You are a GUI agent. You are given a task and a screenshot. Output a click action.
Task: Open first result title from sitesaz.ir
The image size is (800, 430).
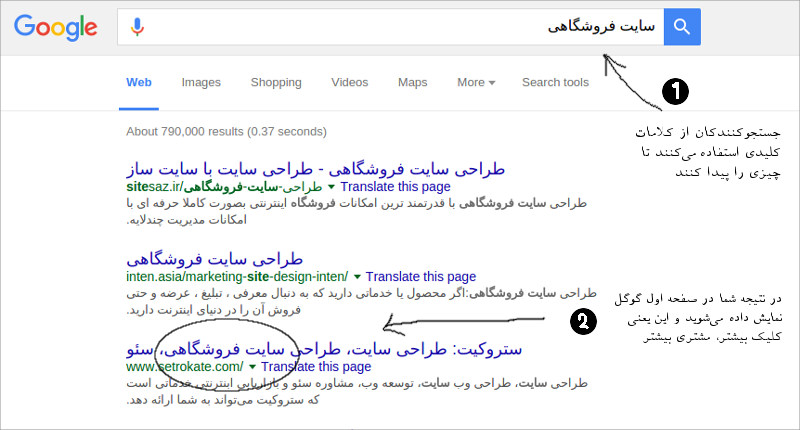click(x=315, y=169)
